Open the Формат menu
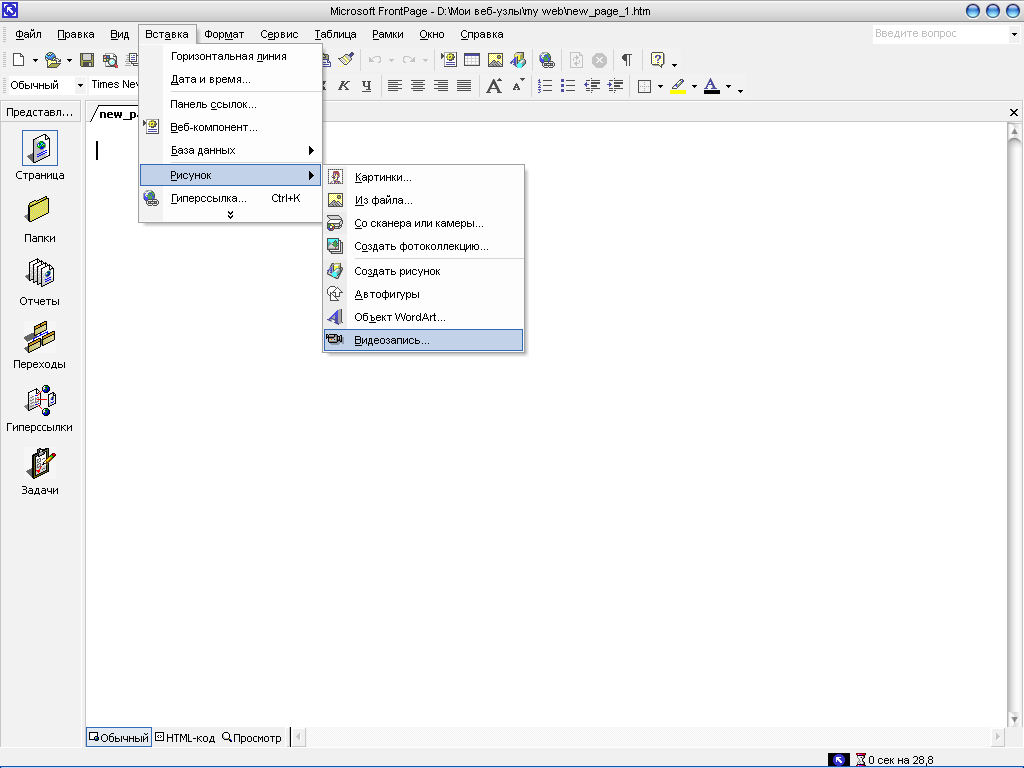Screen dimensions: 1024x768 coord(224,34)
